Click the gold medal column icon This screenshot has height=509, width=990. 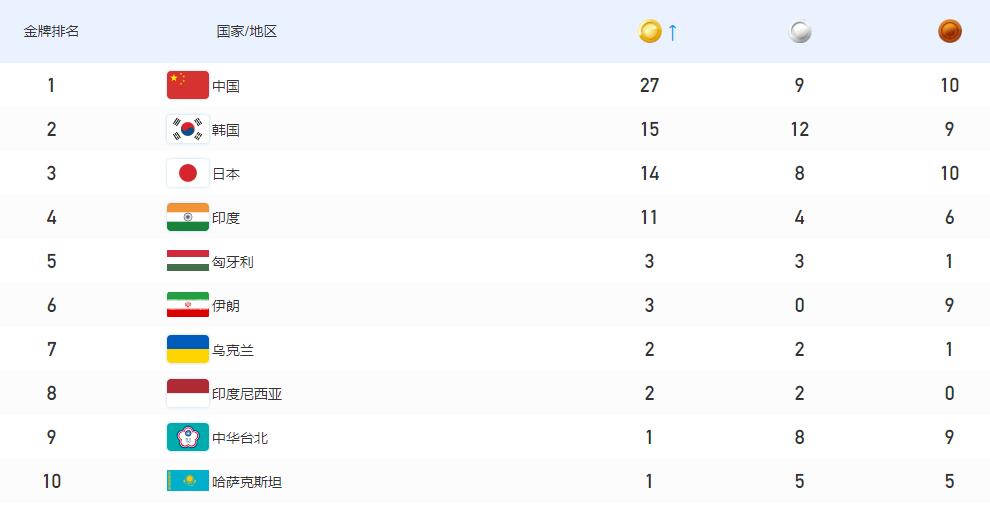coord(650,31)
